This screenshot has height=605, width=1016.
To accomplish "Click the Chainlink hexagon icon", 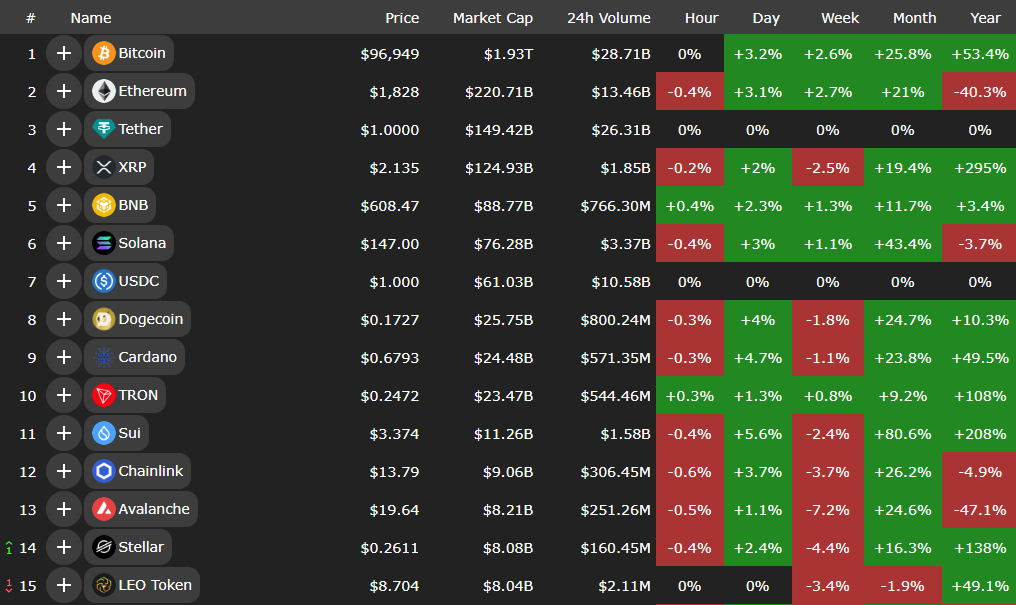I will point(103,471).
